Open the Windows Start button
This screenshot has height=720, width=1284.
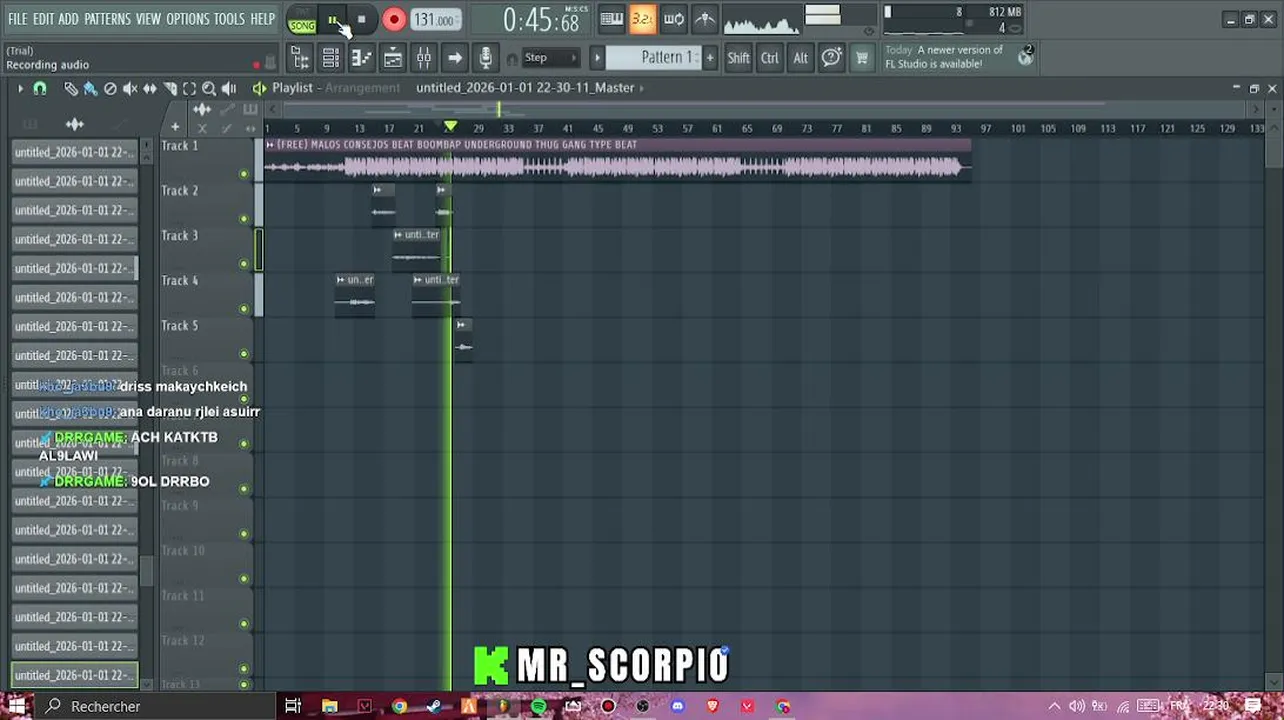tap(17, 706)
